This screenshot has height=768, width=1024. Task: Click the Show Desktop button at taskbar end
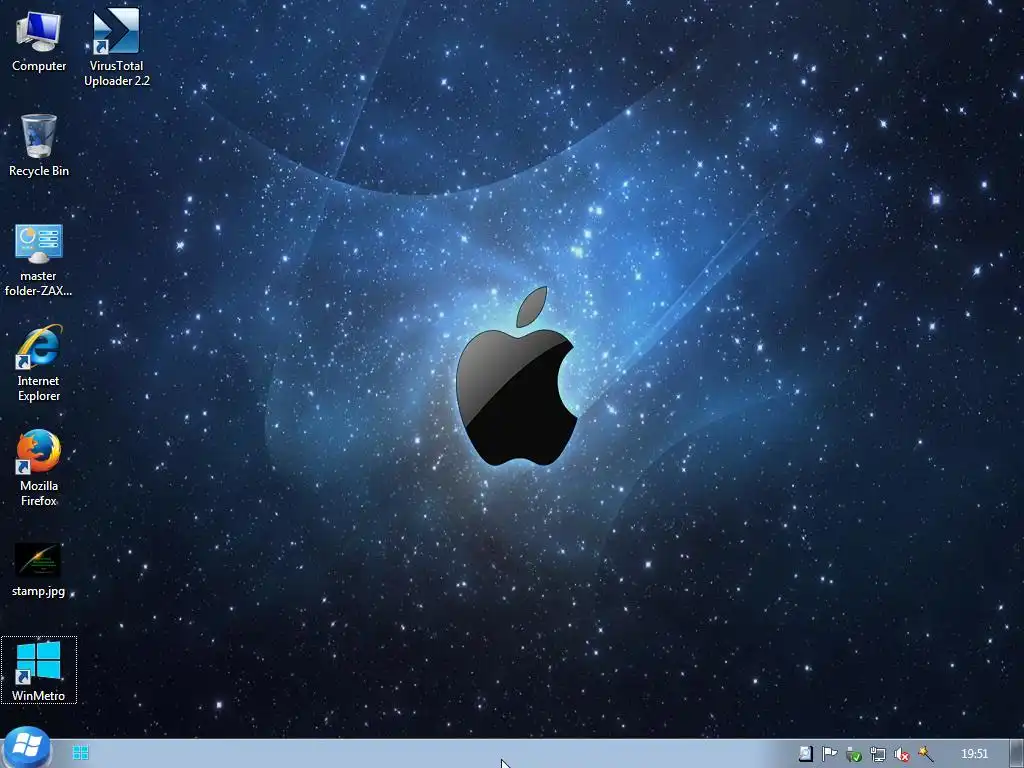1016,754
